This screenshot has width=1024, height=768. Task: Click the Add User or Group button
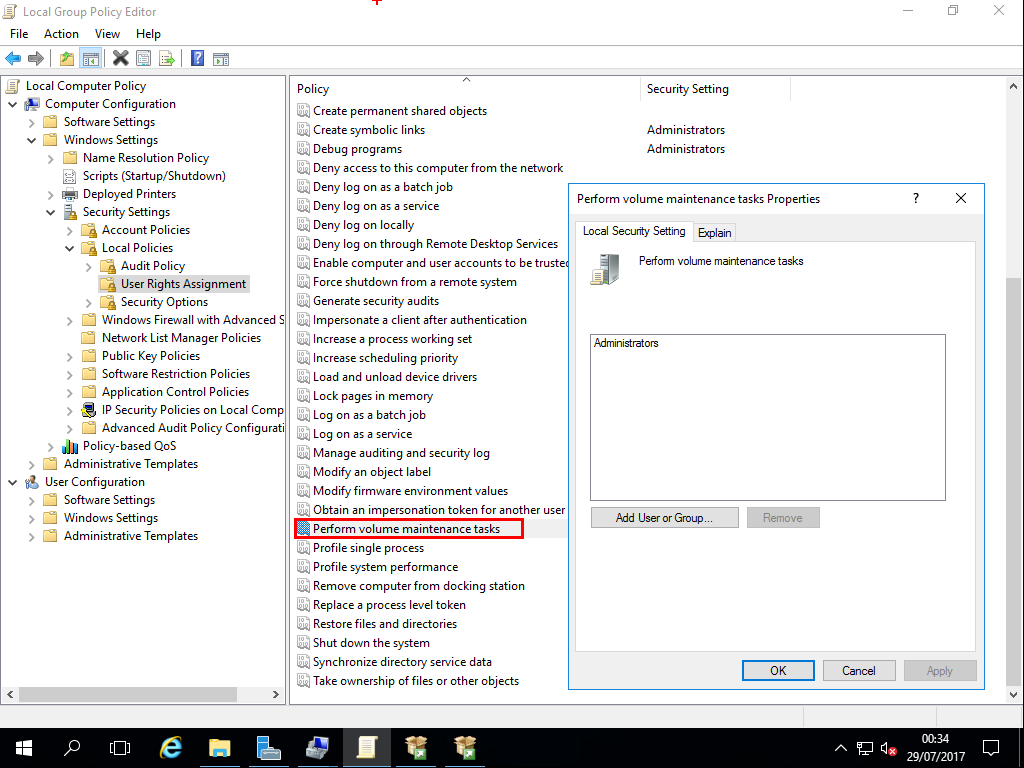point(664,518)
